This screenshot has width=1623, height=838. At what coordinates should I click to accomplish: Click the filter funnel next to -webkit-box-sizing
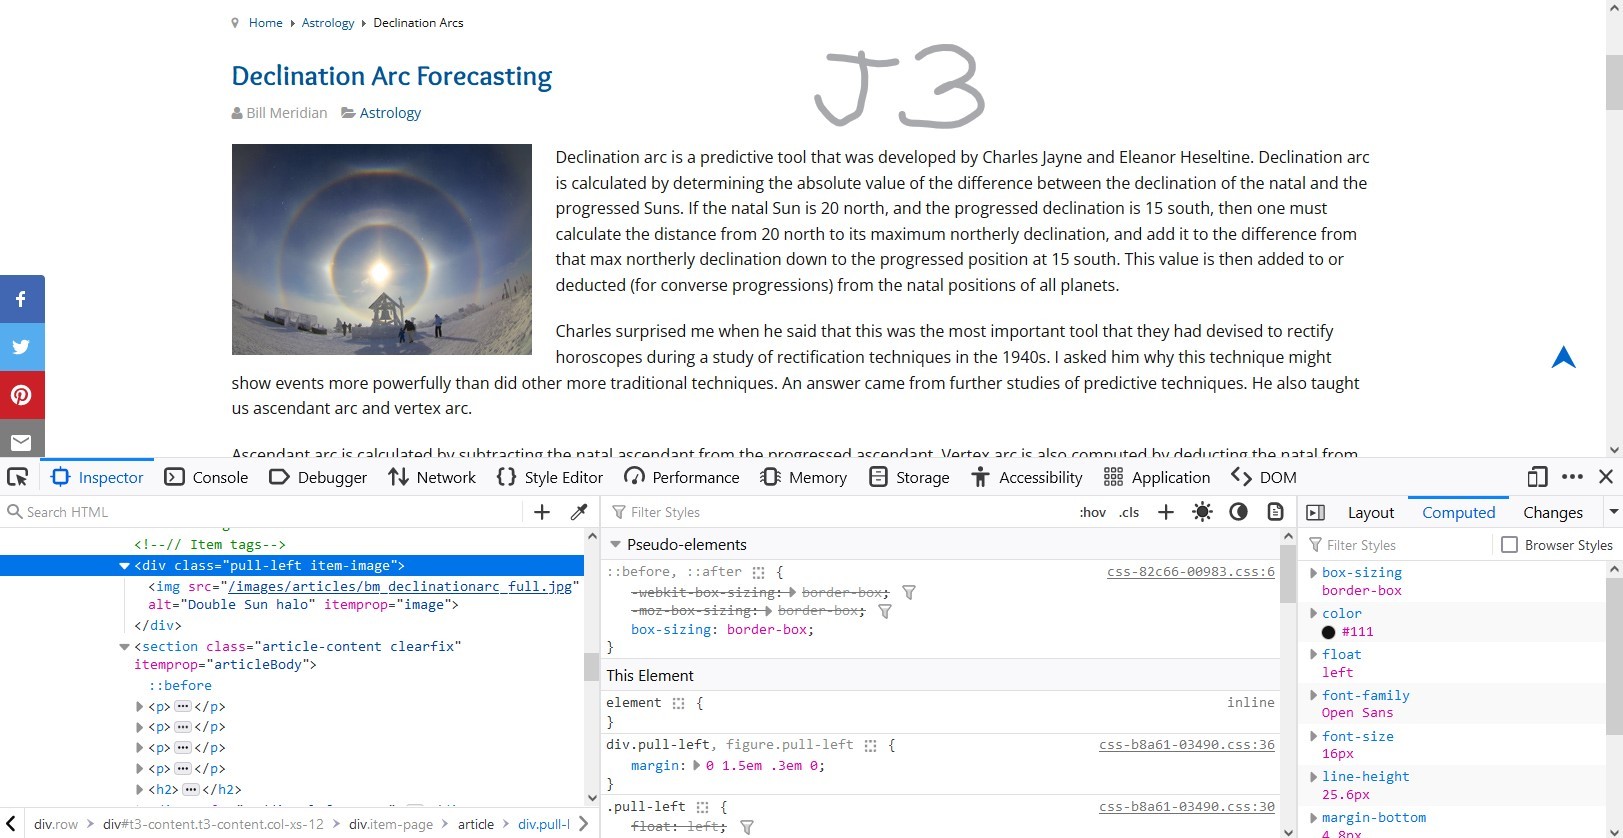point(909,592)
